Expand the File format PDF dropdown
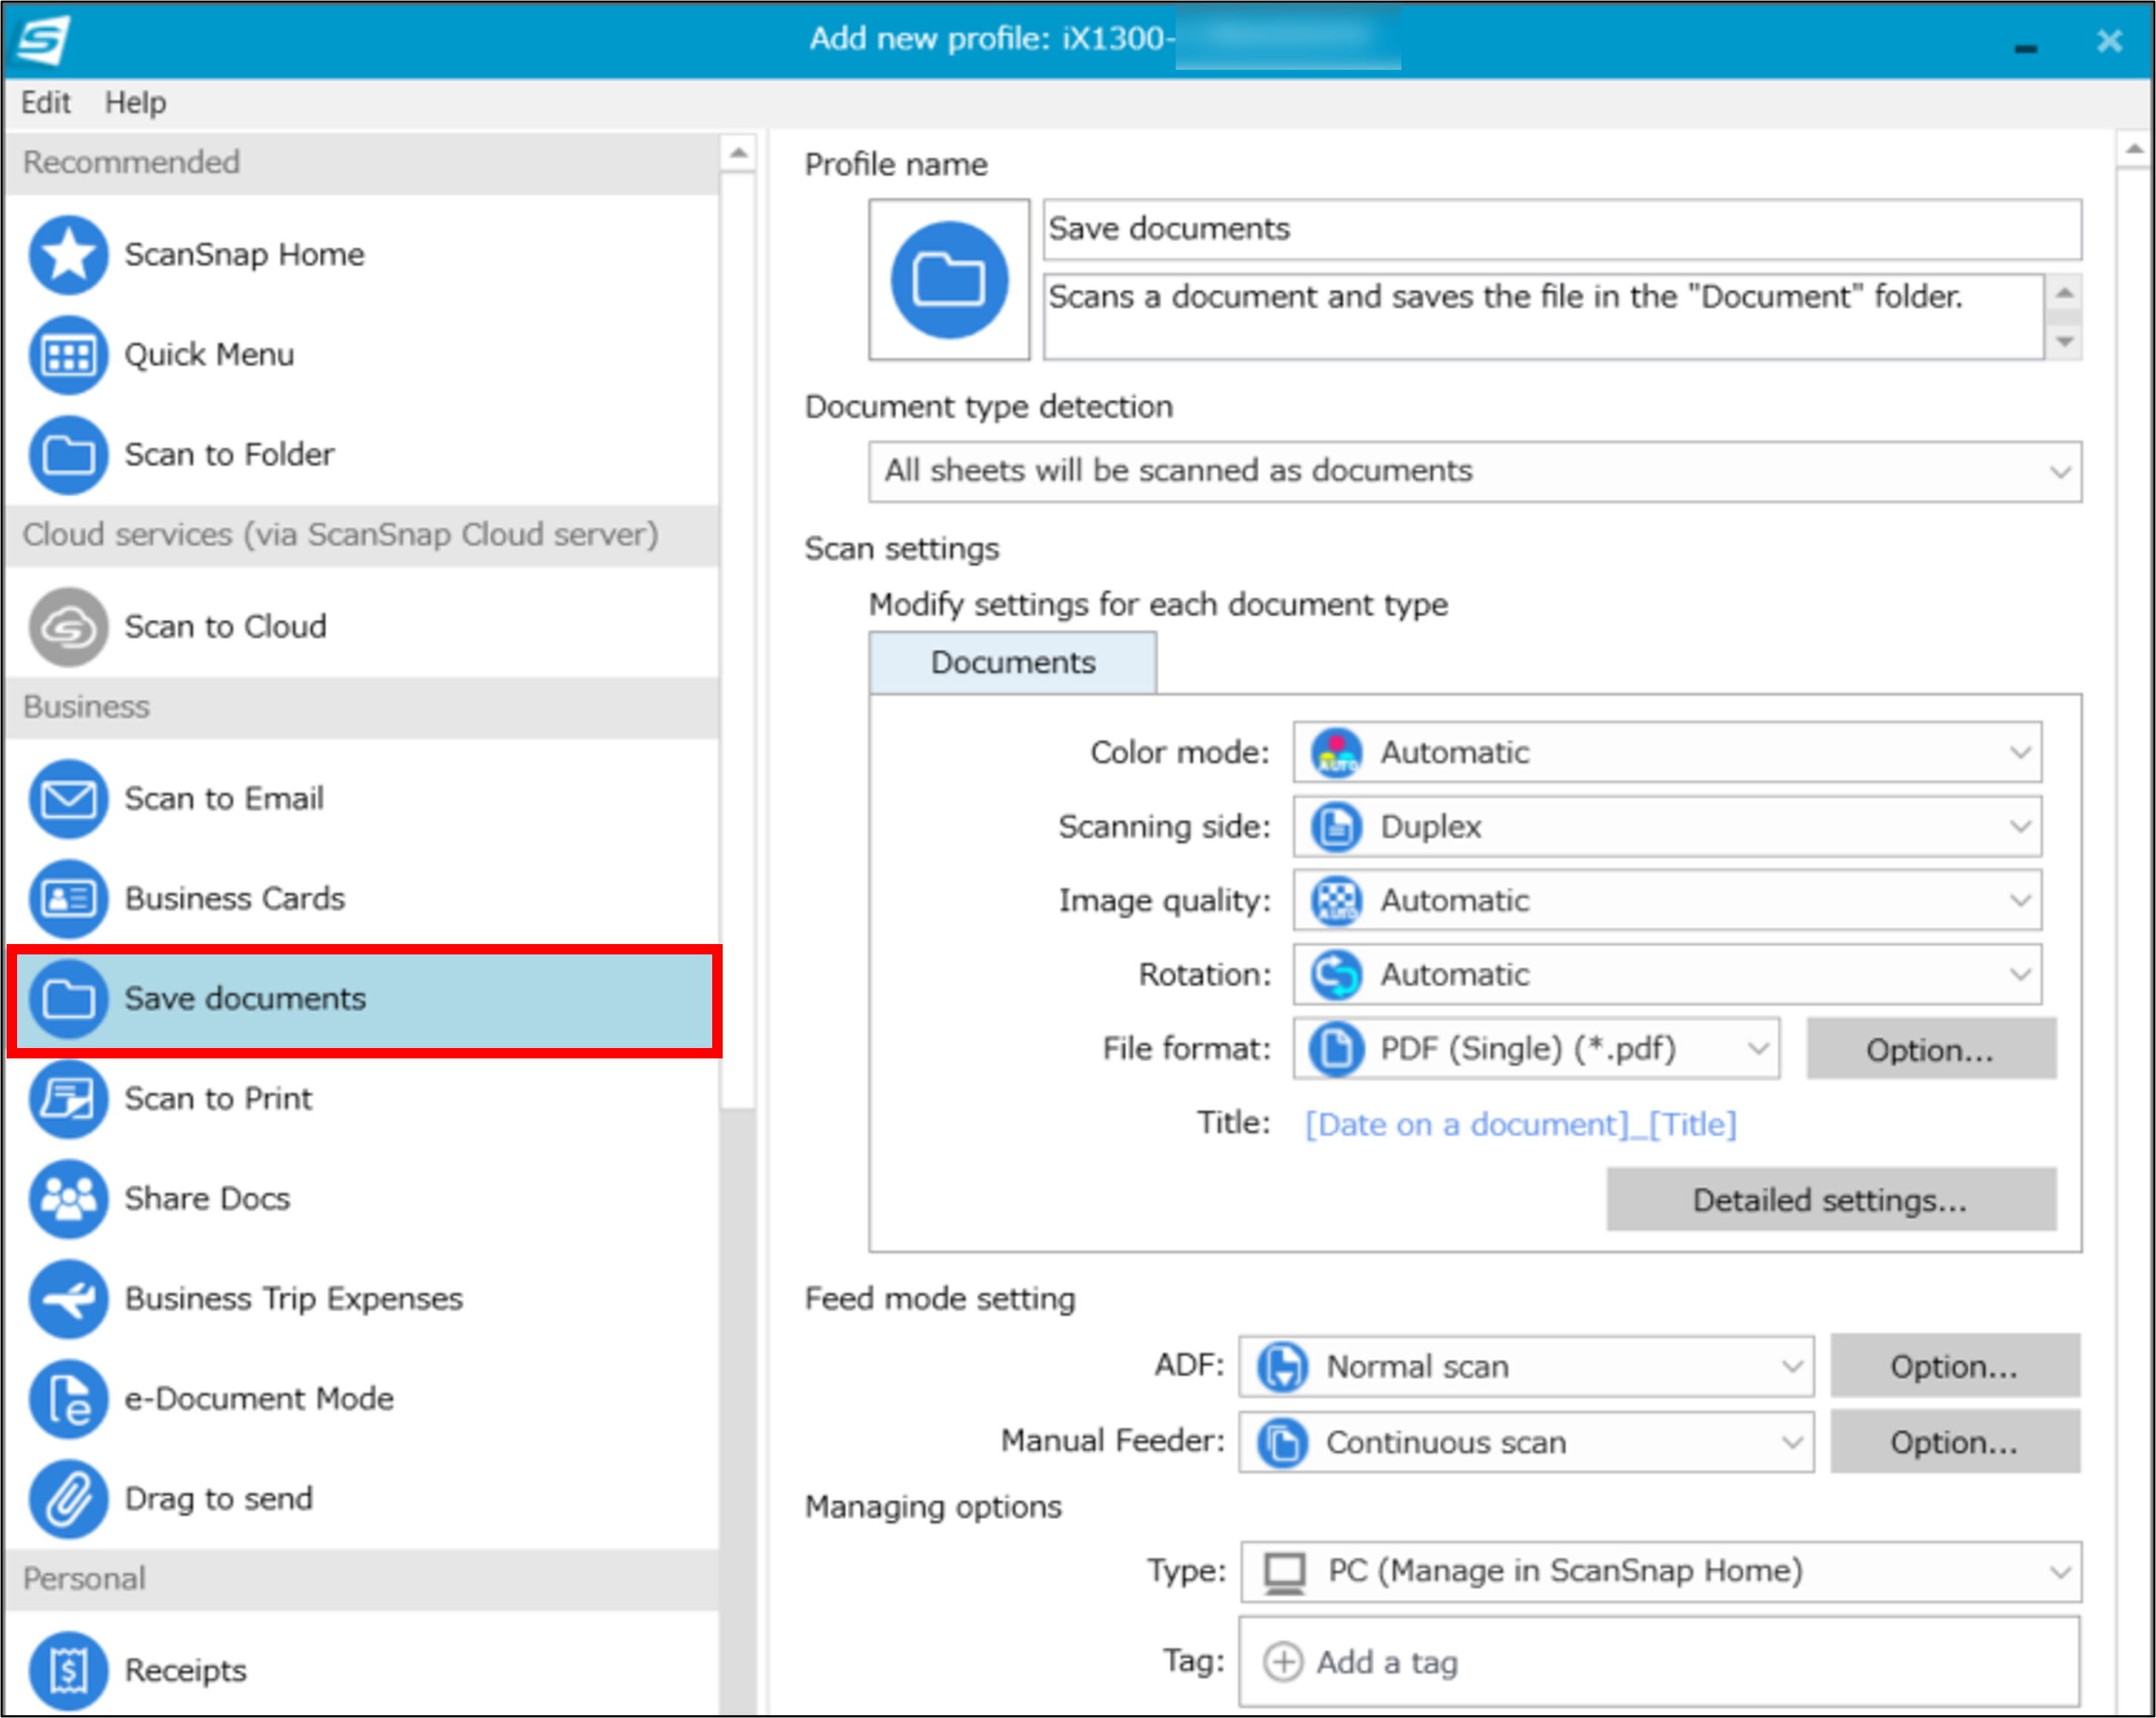Screen dimensions: 2156x1718 [1535, 1049]
